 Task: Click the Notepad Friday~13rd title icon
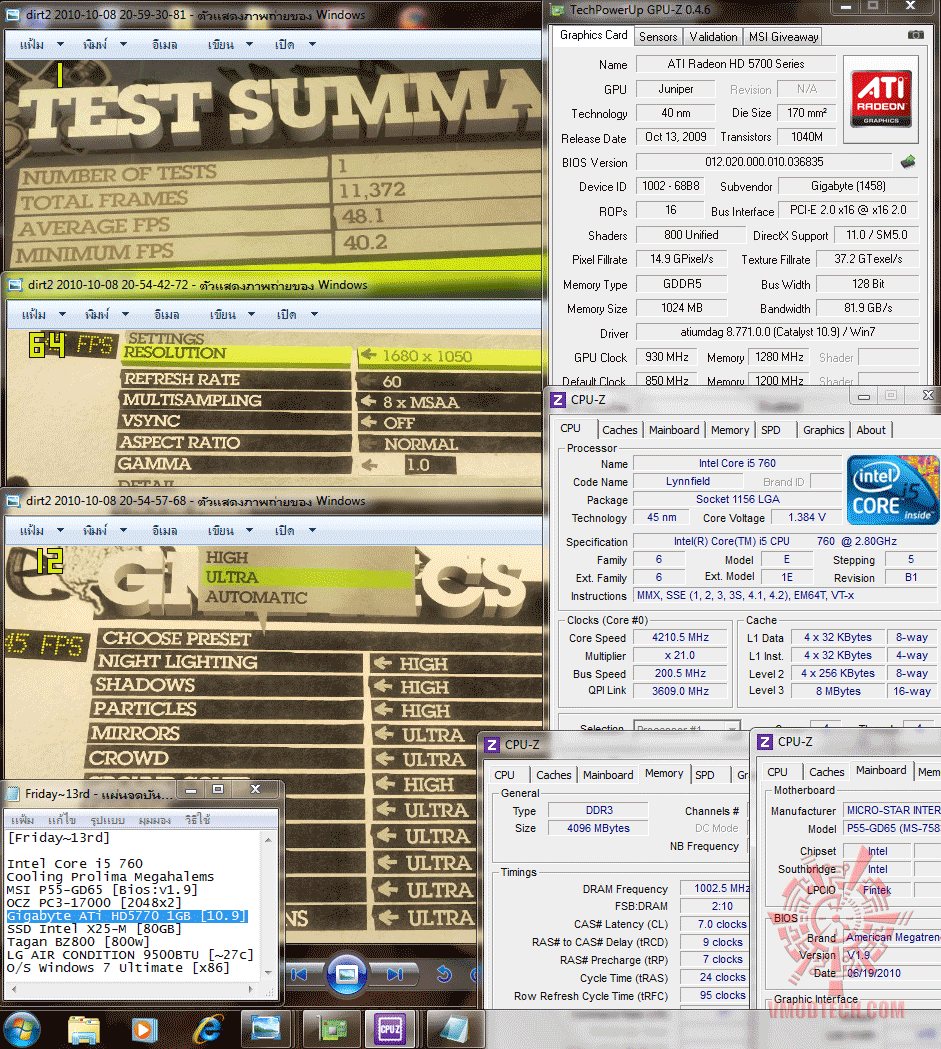pos(13,794)
